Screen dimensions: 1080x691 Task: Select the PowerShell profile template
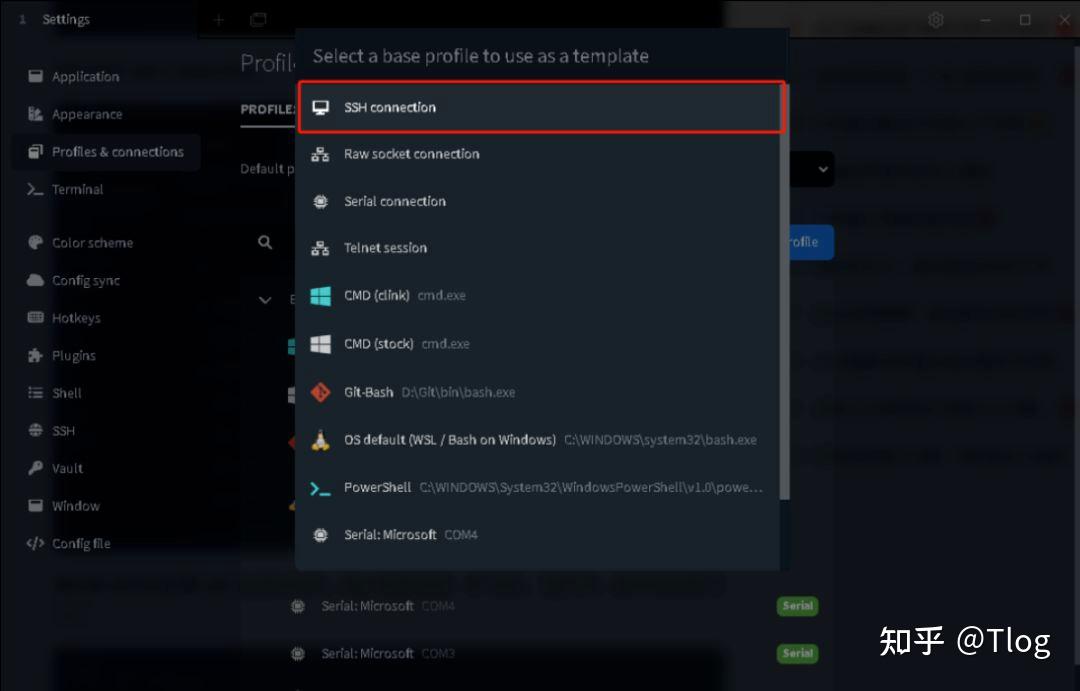[x=539, y=488]
